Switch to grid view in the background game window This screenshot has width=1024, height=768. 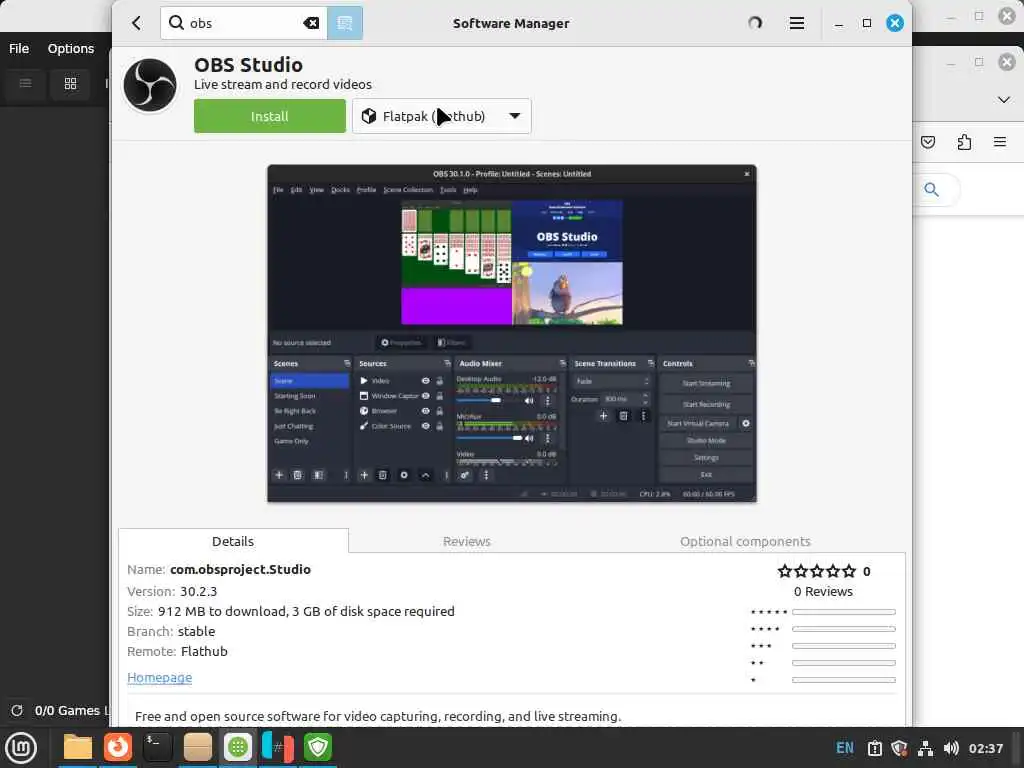click(x=71, y=83)
